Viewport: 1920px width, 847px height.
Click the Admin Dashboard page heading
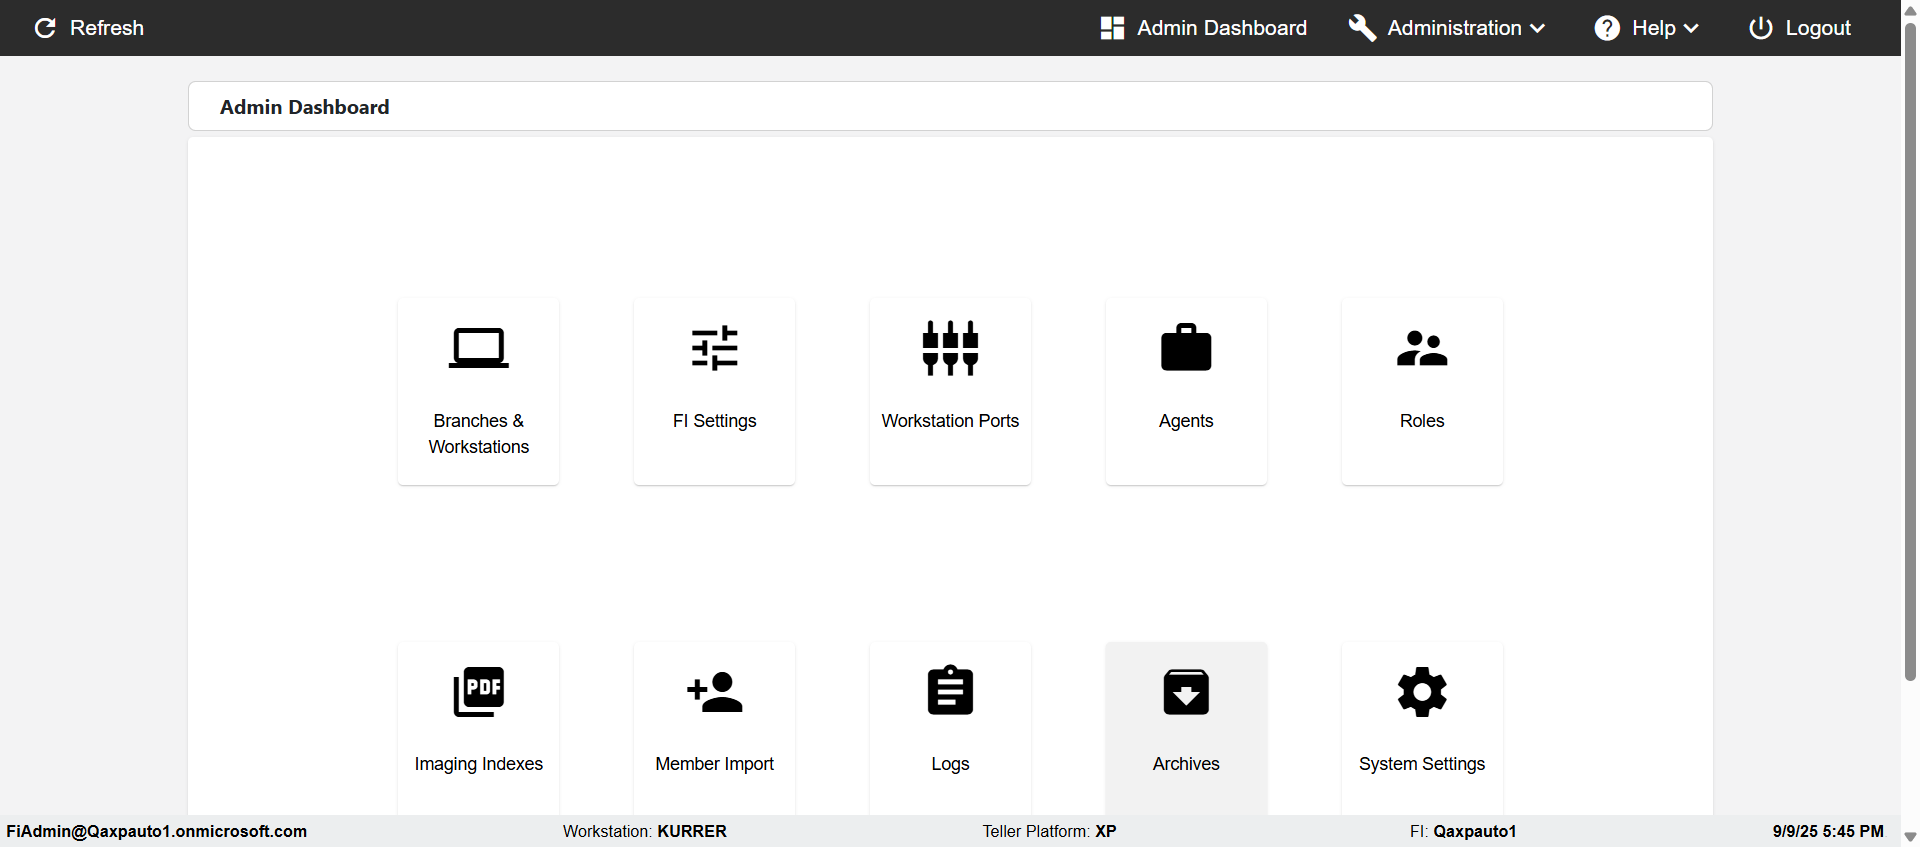(305, 107)
